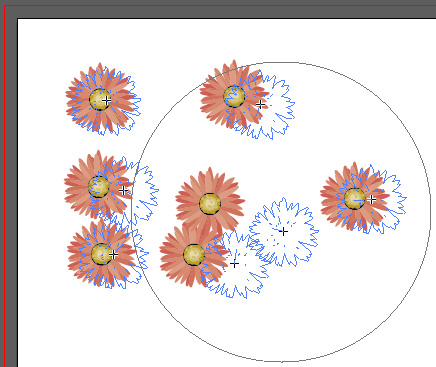This screenshot has height=367, width=436.
Task: Click yellow center of the central flower inside the circle
Action: pyautogui.click(x=210, y=204)
